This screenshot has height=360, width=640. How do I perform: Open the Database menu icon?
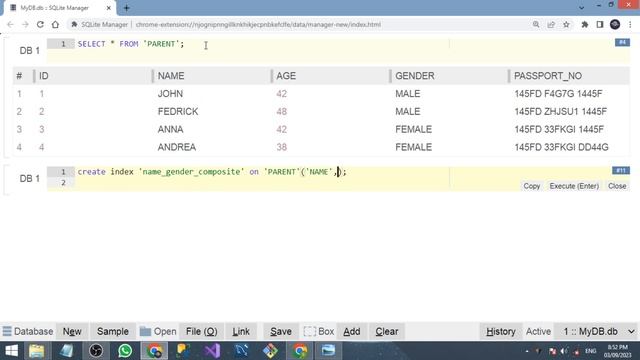[x=7, y=331]
